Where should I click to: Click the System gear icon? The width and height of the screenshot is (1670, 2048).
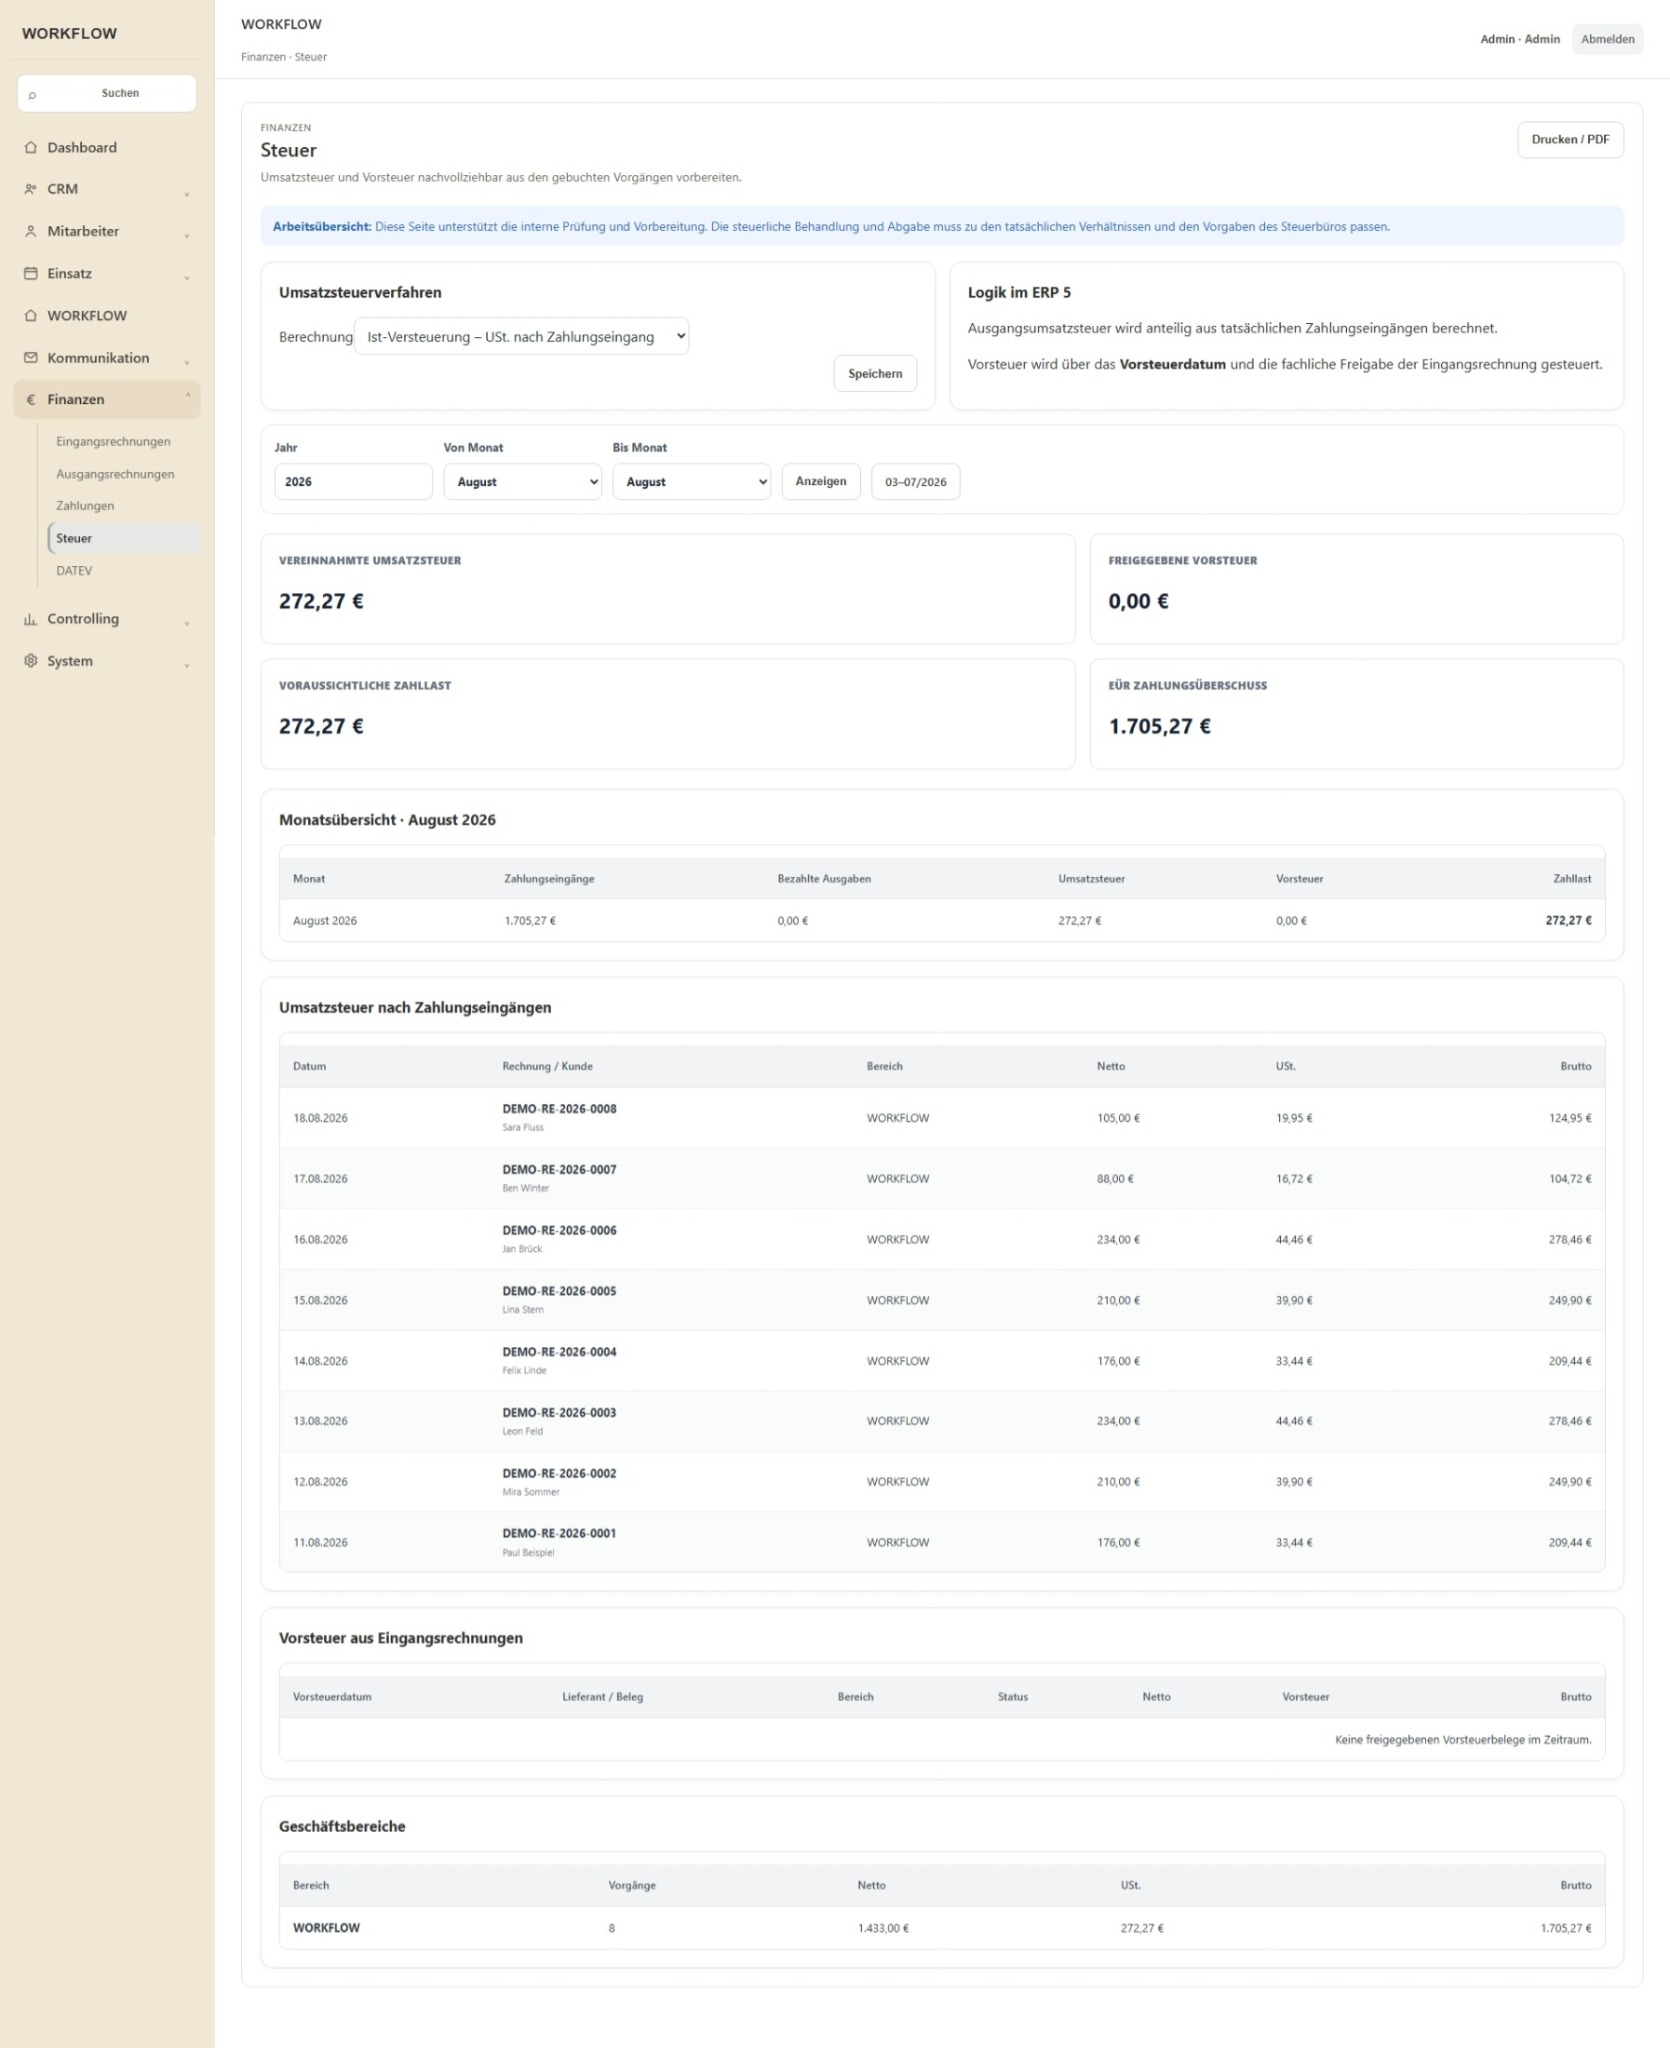pyautogui.click(x=31, y=661)
